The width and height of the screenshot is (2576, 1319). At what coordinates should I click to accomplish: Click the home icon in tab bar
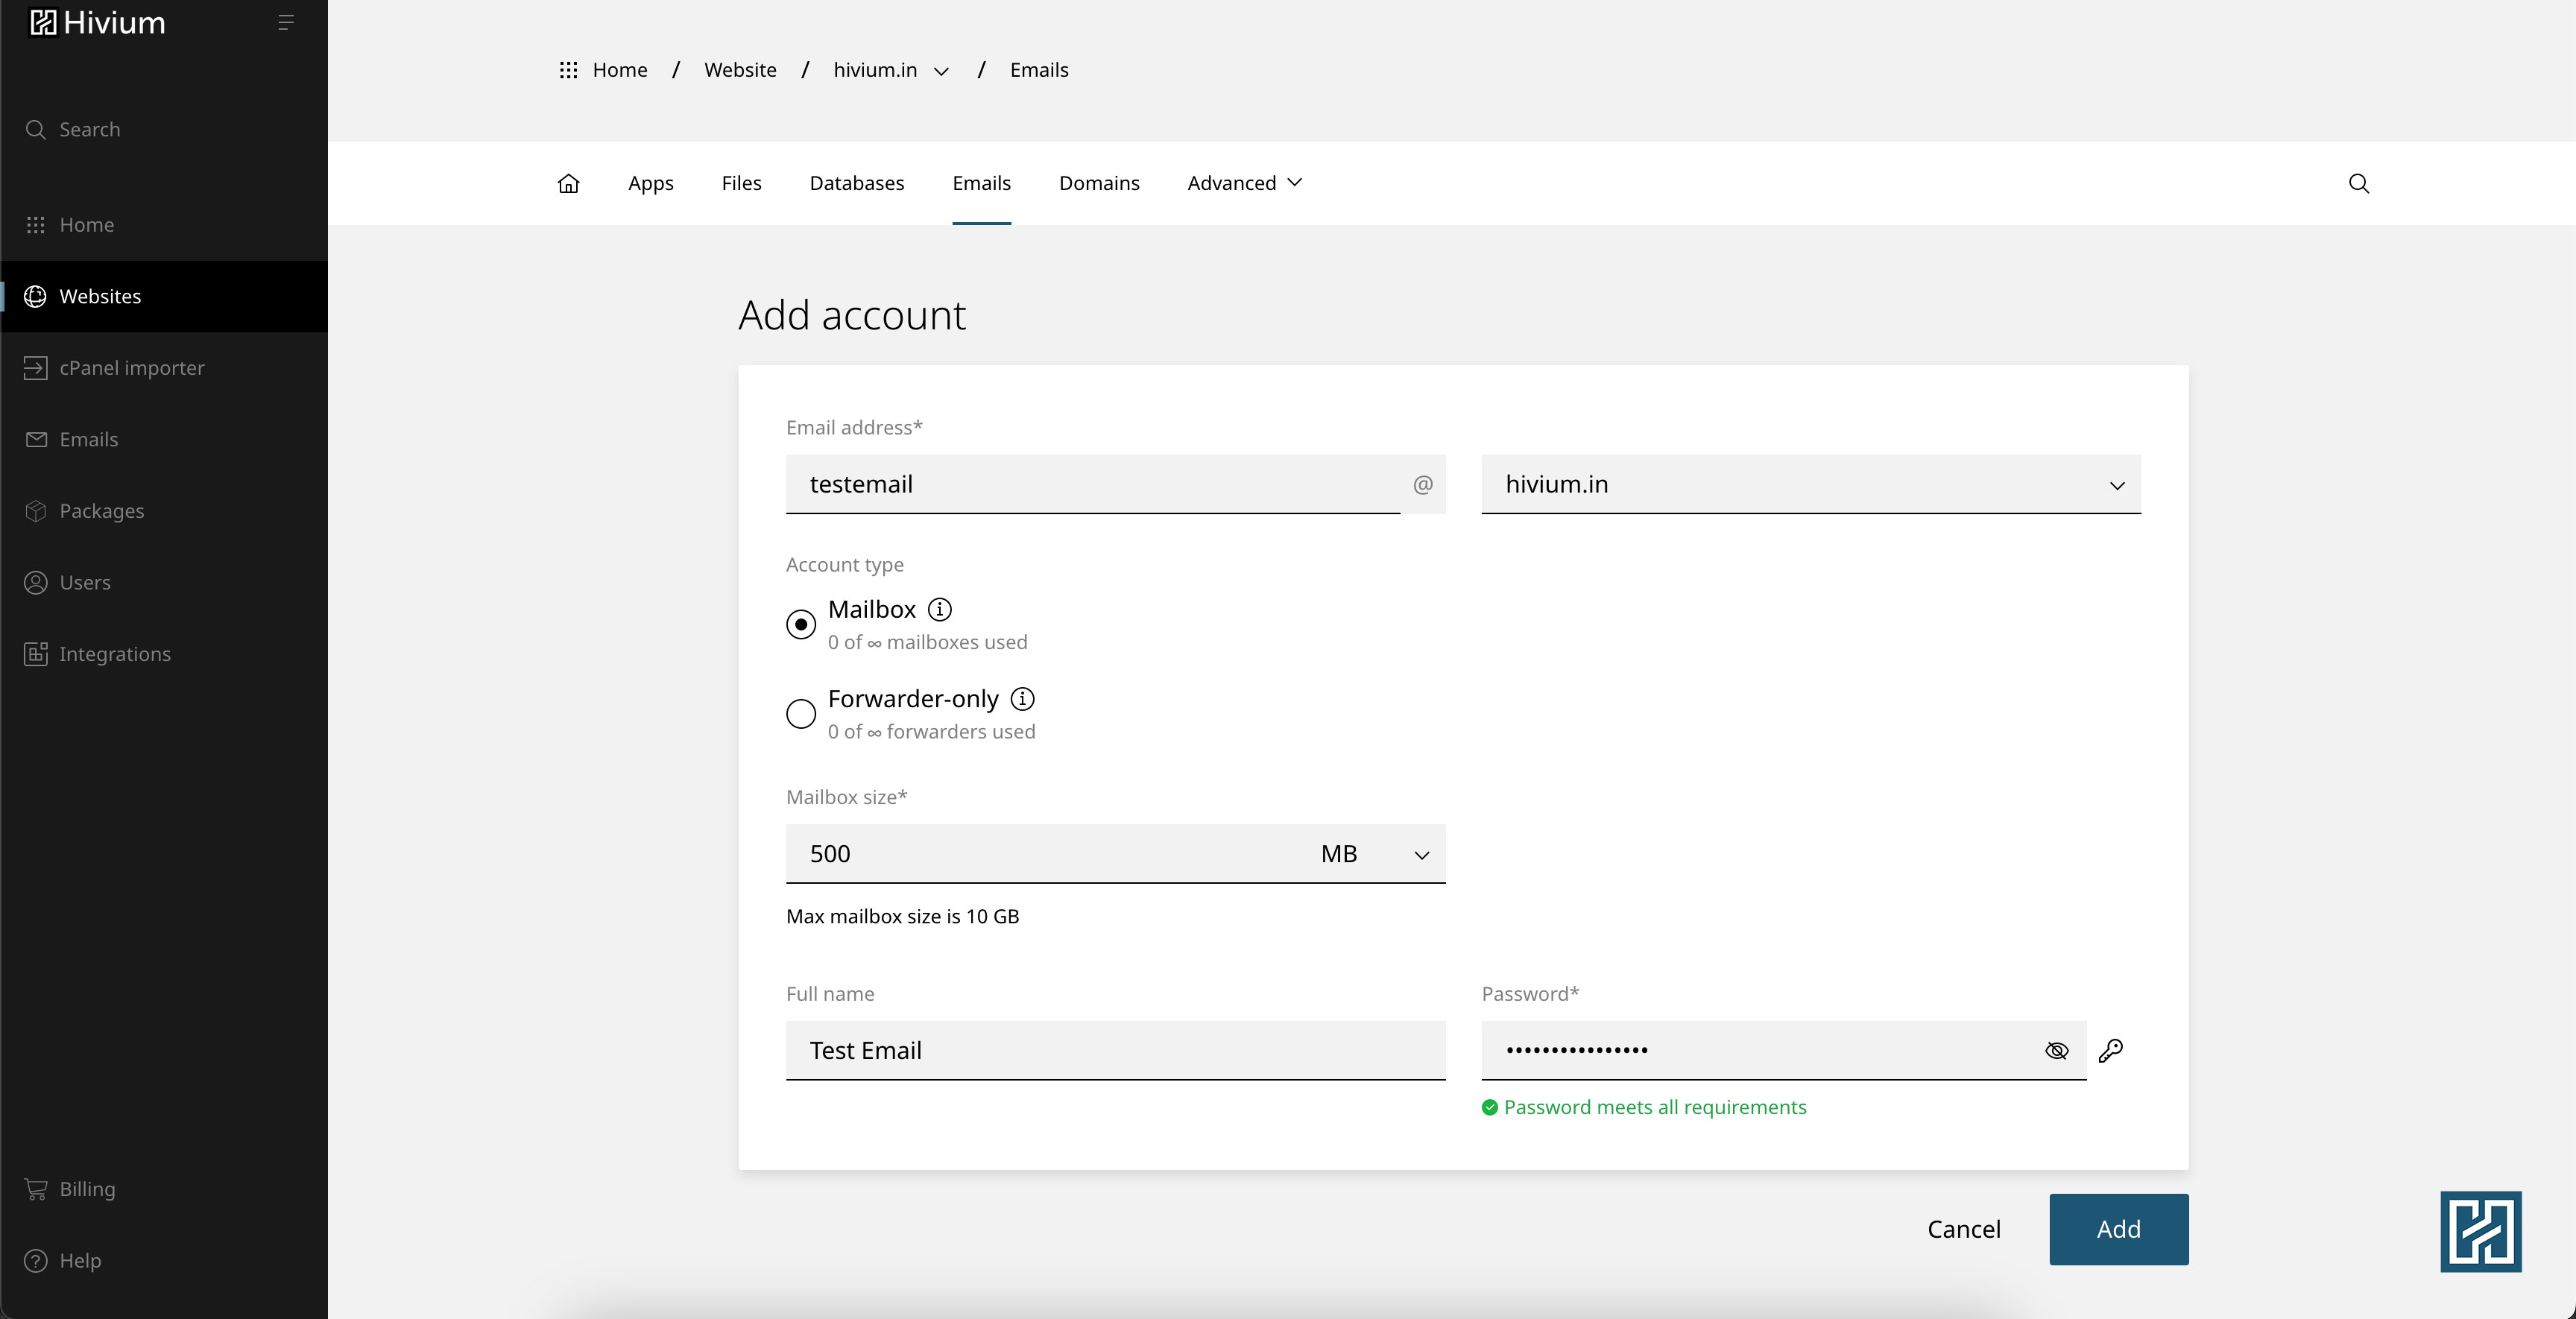pyautogui.click(x=568, y=183)
